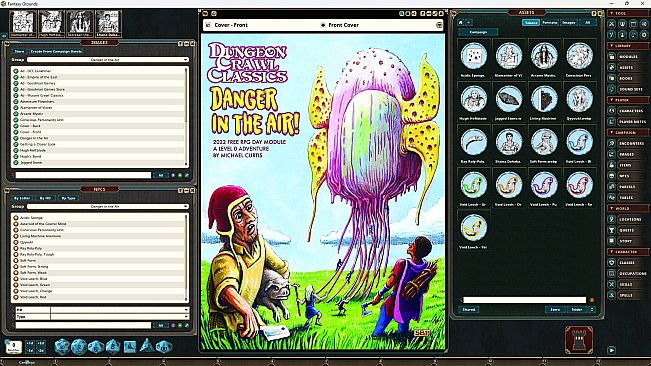Open Story in World sidebar
The image size is (651, 366).
tap(628, 241)
